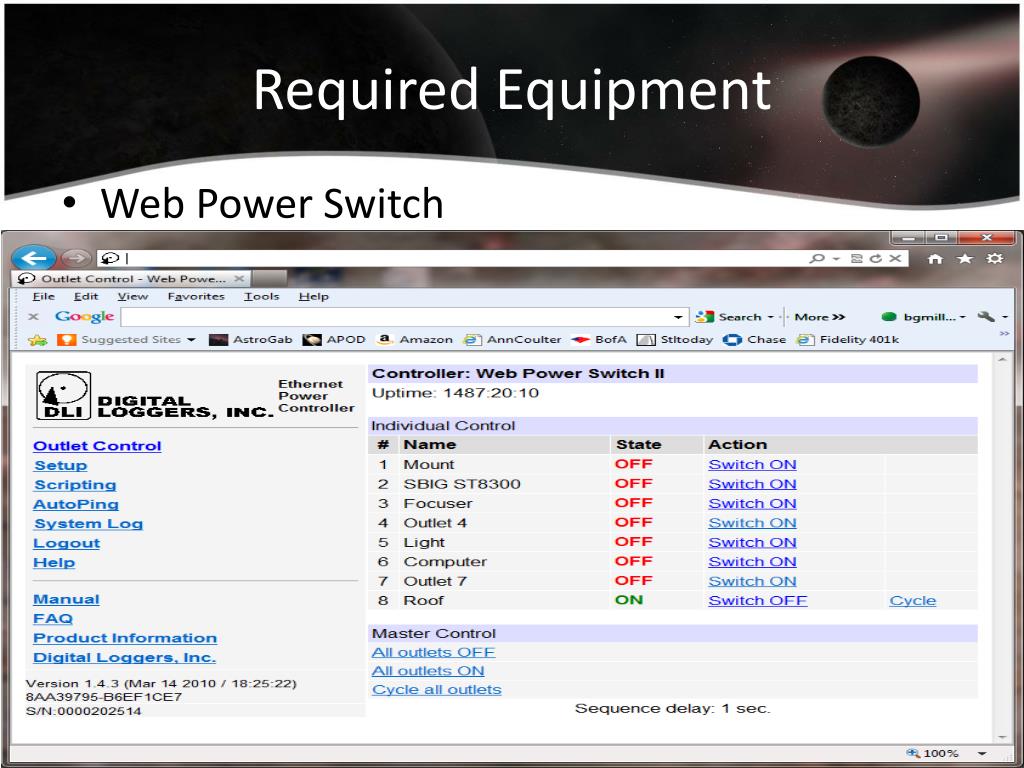Screen dimensions: 1024x768
Task: Open browser Tools gear icon
Action: [x=995, y=259]
